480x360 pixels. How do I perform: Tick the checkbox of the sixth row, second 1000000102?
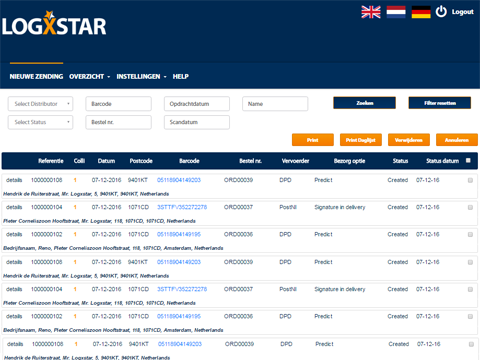[470, 317]
